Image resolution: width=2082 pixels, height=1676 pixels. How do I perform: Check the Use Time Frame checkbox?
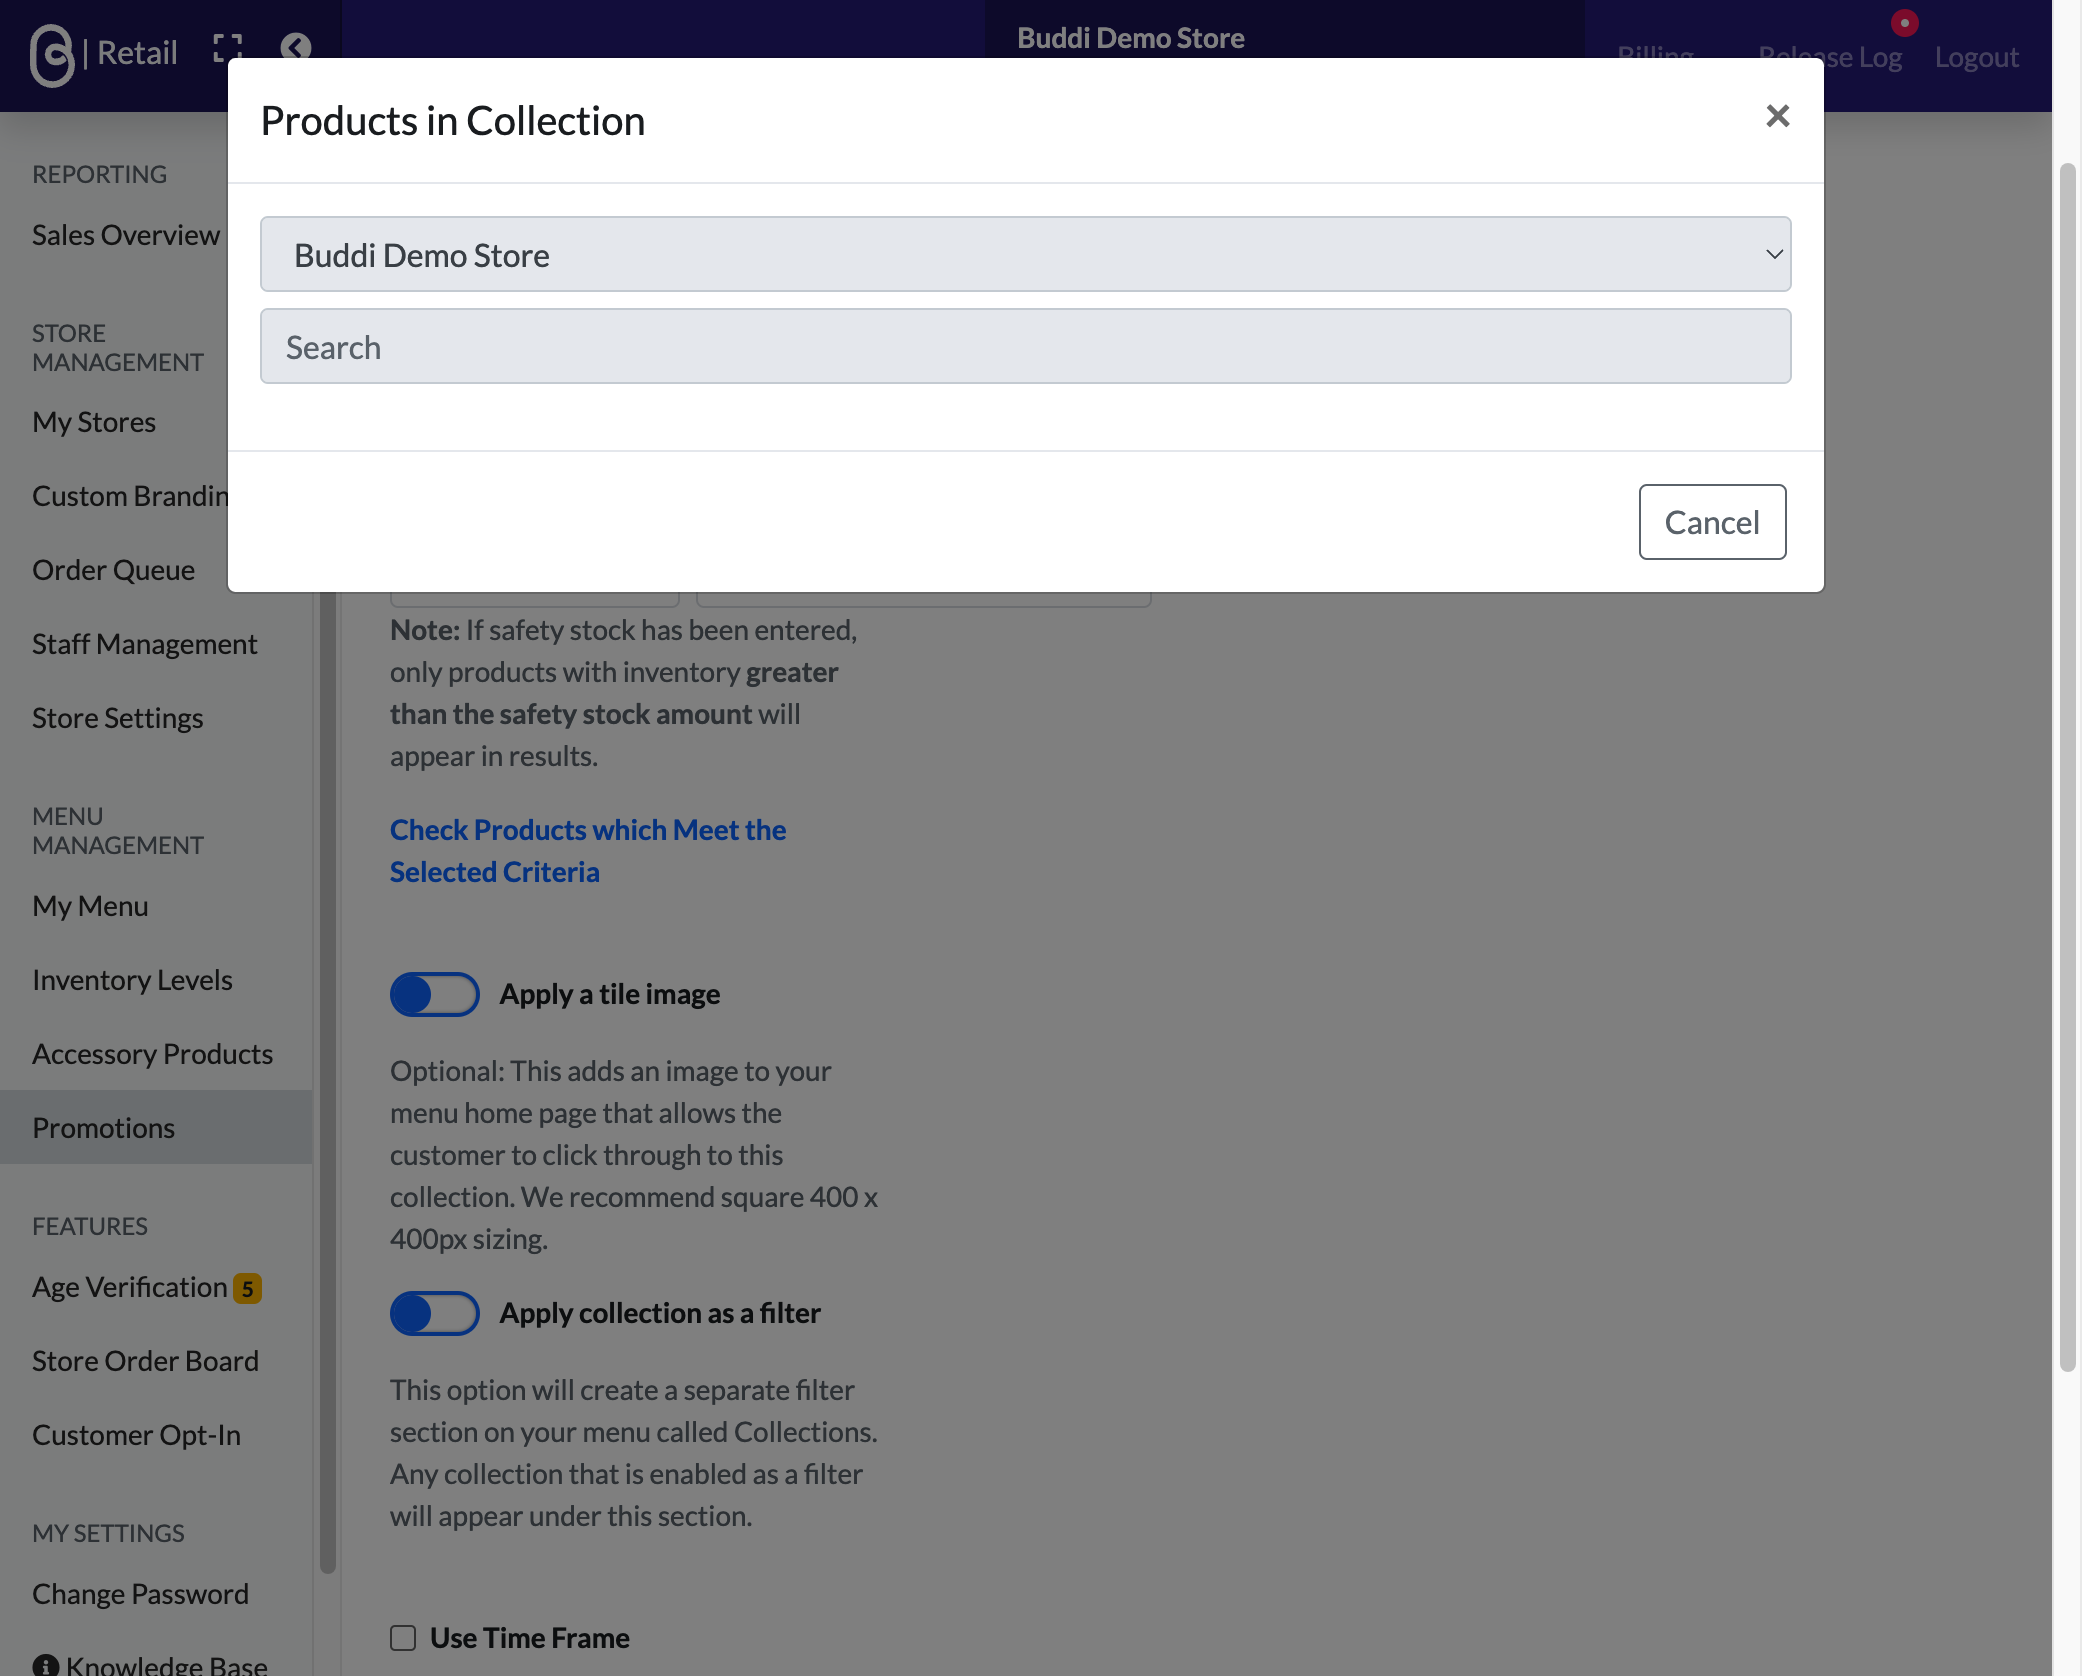(x=403, y=1638)
